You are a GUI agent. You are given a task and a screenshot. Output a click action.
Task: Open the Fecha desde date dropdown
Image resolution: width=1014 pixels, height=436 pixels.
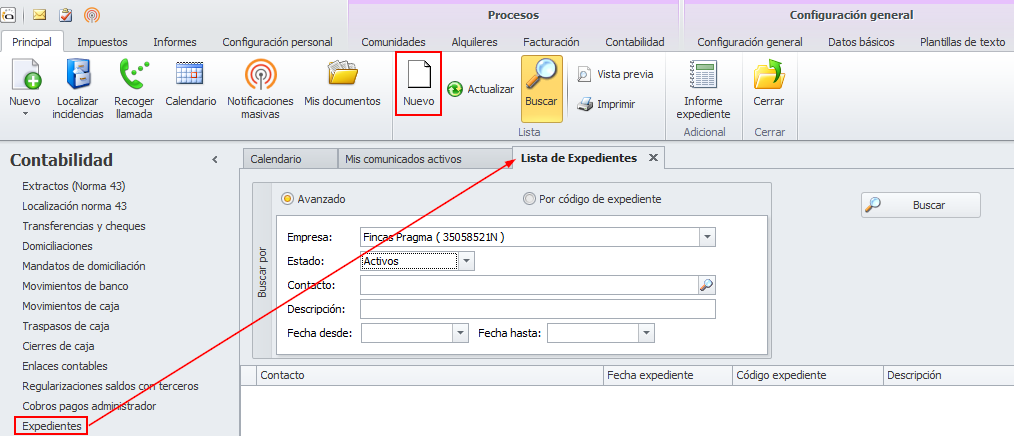point(460,333)
